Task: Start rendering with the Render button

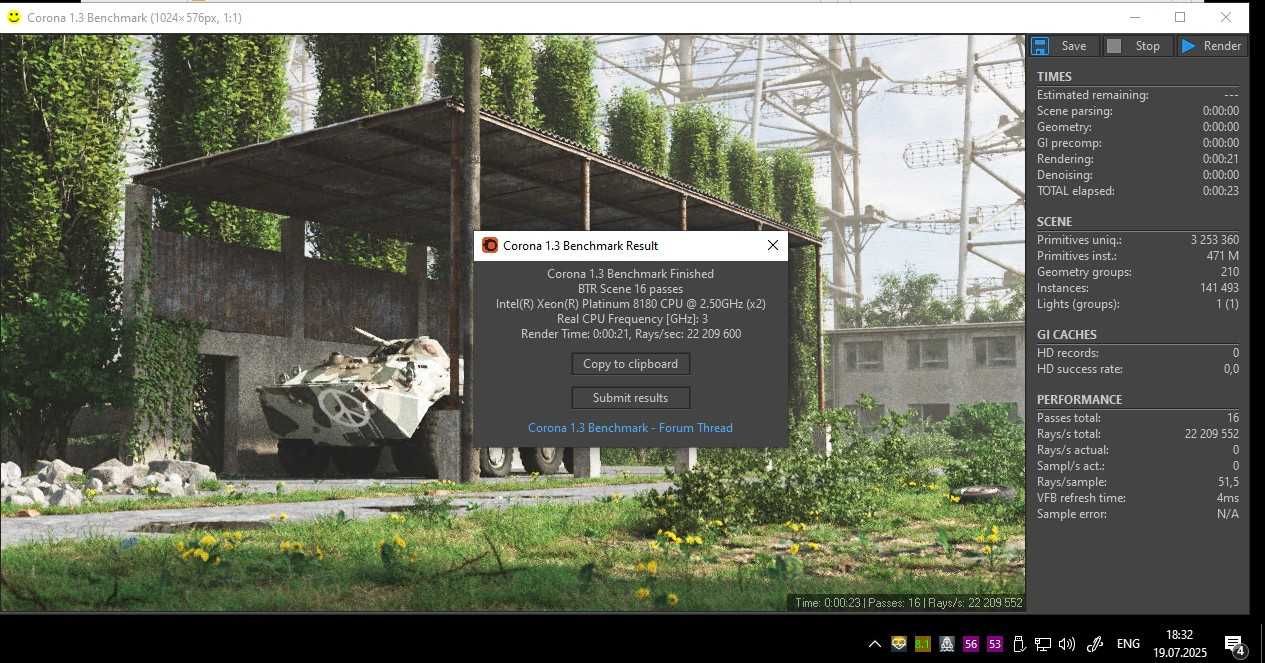Action: (x=1212, y=46)
